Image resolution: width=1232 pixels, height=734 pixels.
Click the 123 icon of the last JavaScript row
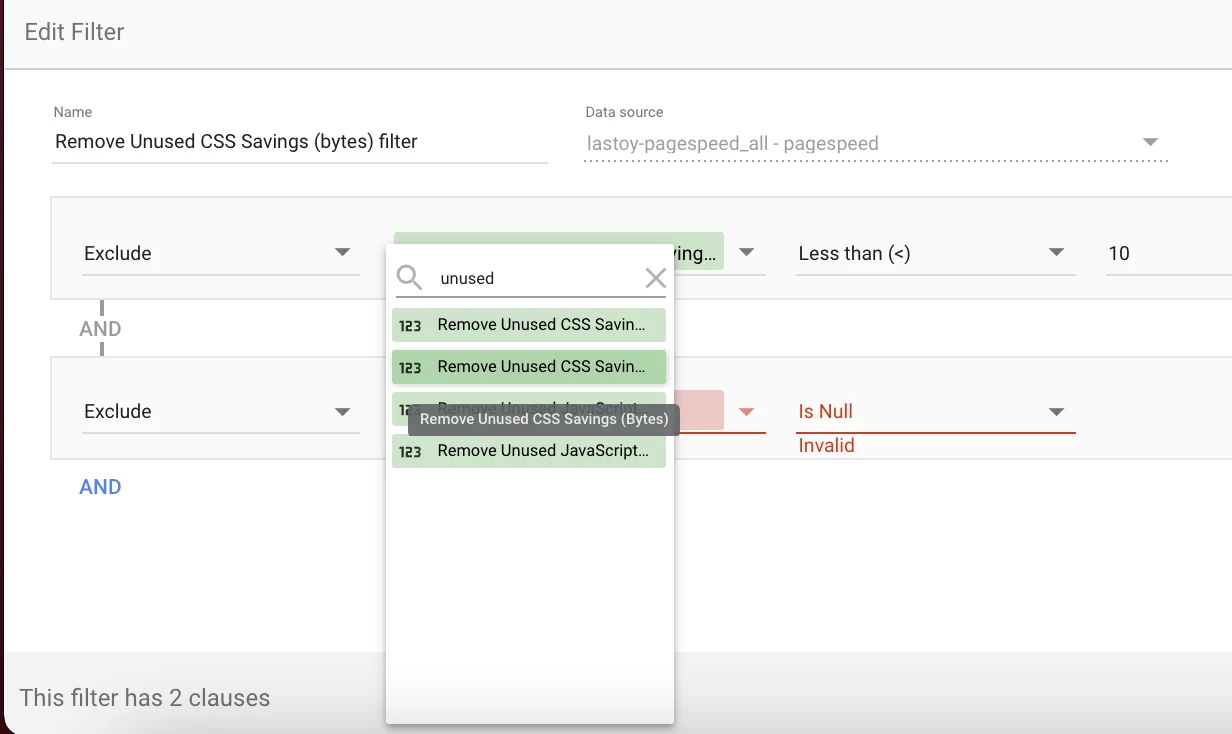(x=410, y=451)
